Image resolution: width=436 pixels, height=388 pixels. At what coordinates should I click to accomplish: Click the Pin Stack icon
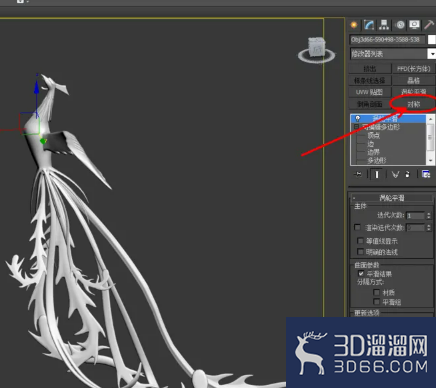point(358,174)
